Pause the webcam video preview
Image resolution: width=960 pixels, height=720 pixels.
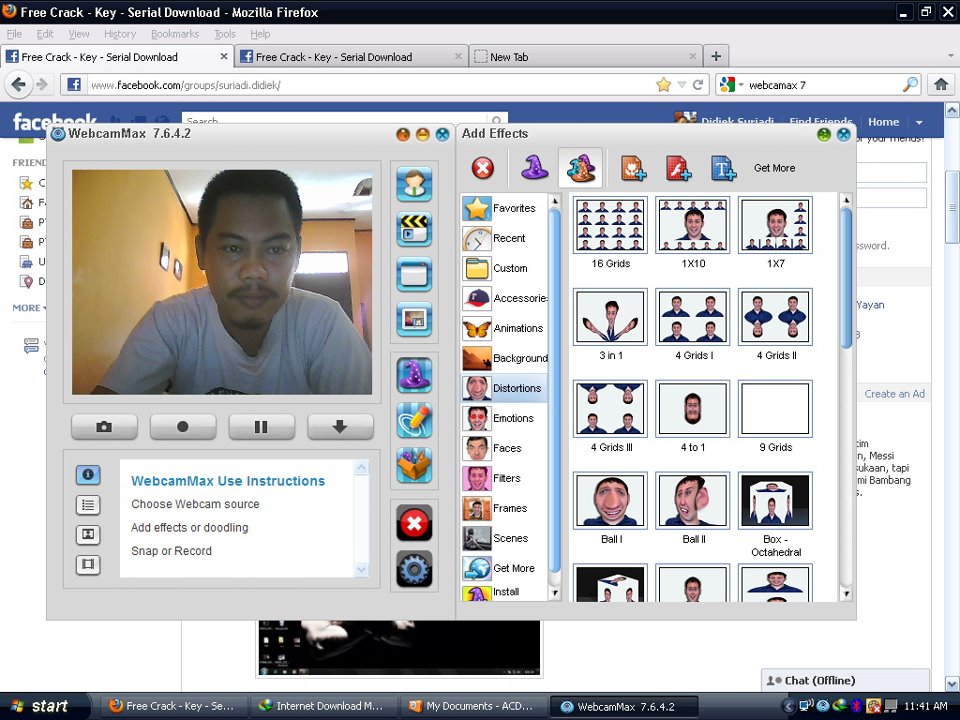pyautogui.click(x=261, y=427)
